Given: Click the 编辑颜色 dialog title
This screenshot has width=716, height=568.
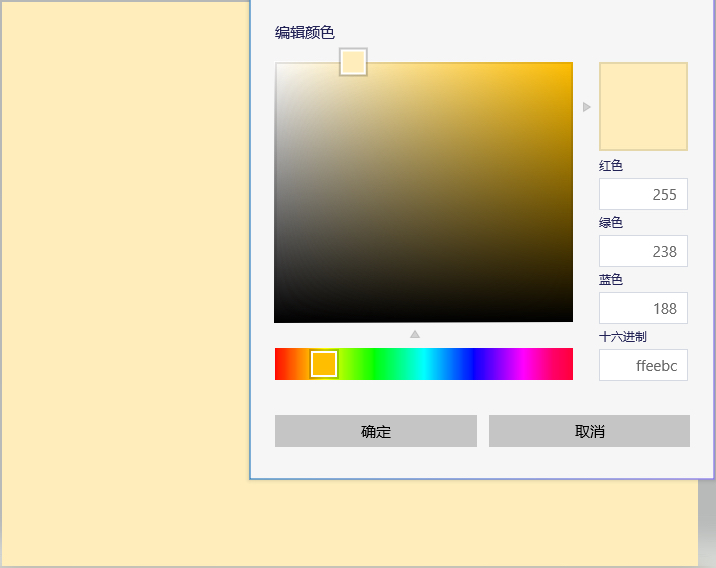Looking at the screenshot, I should click(x=305, y=32).
